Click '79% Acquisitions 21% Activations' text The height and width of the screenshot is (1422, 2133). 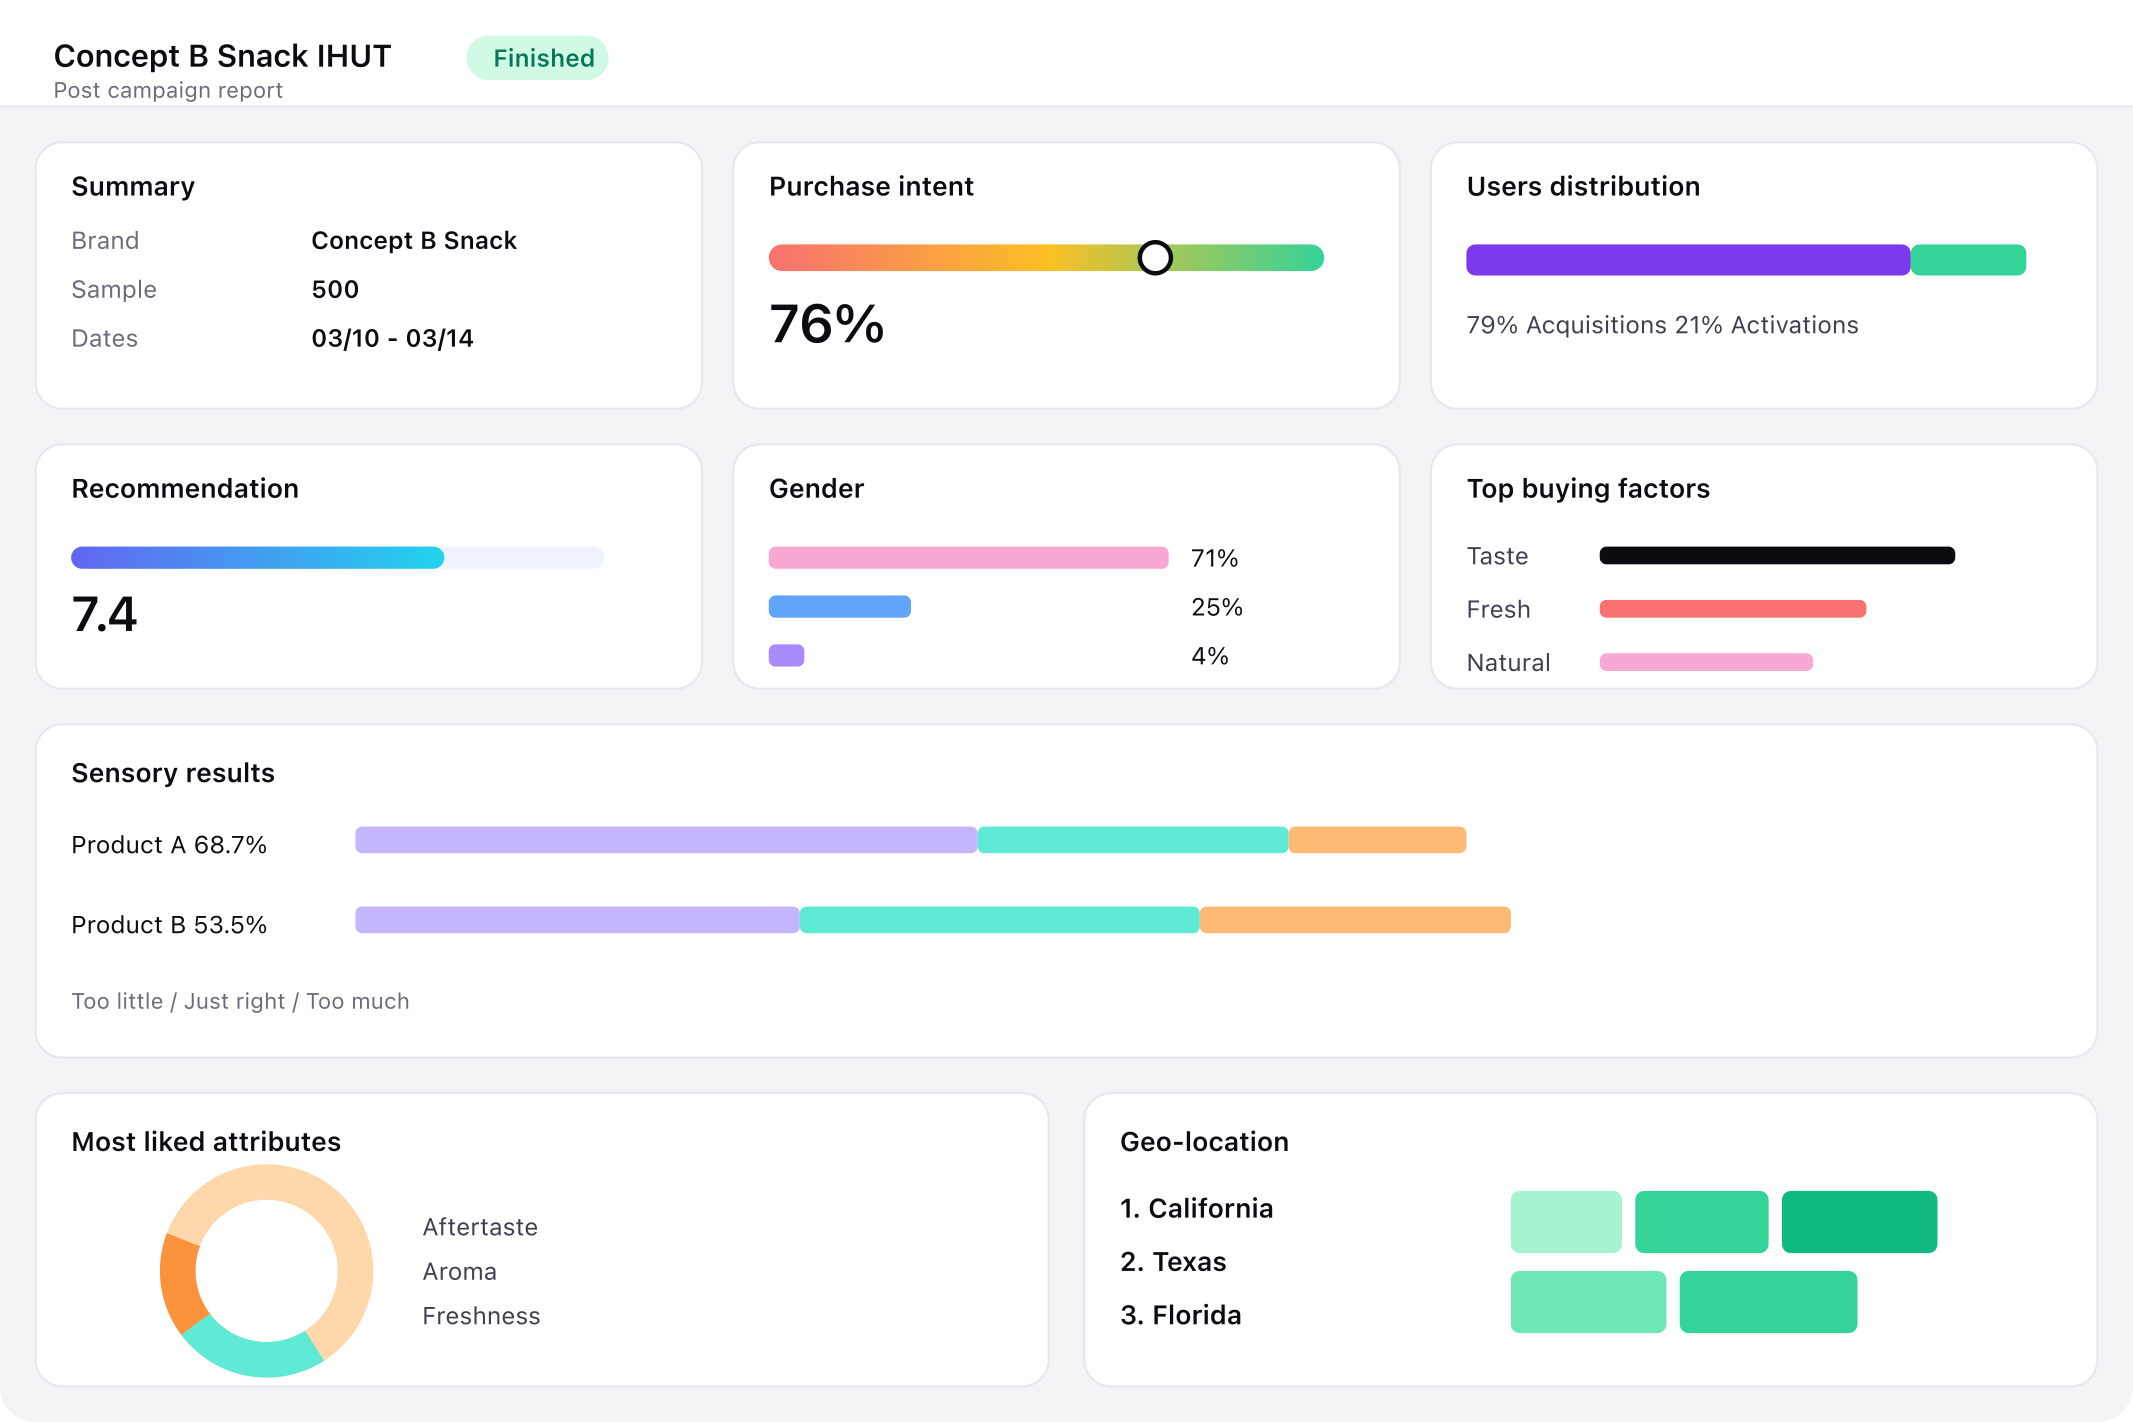coord(1662,325)
